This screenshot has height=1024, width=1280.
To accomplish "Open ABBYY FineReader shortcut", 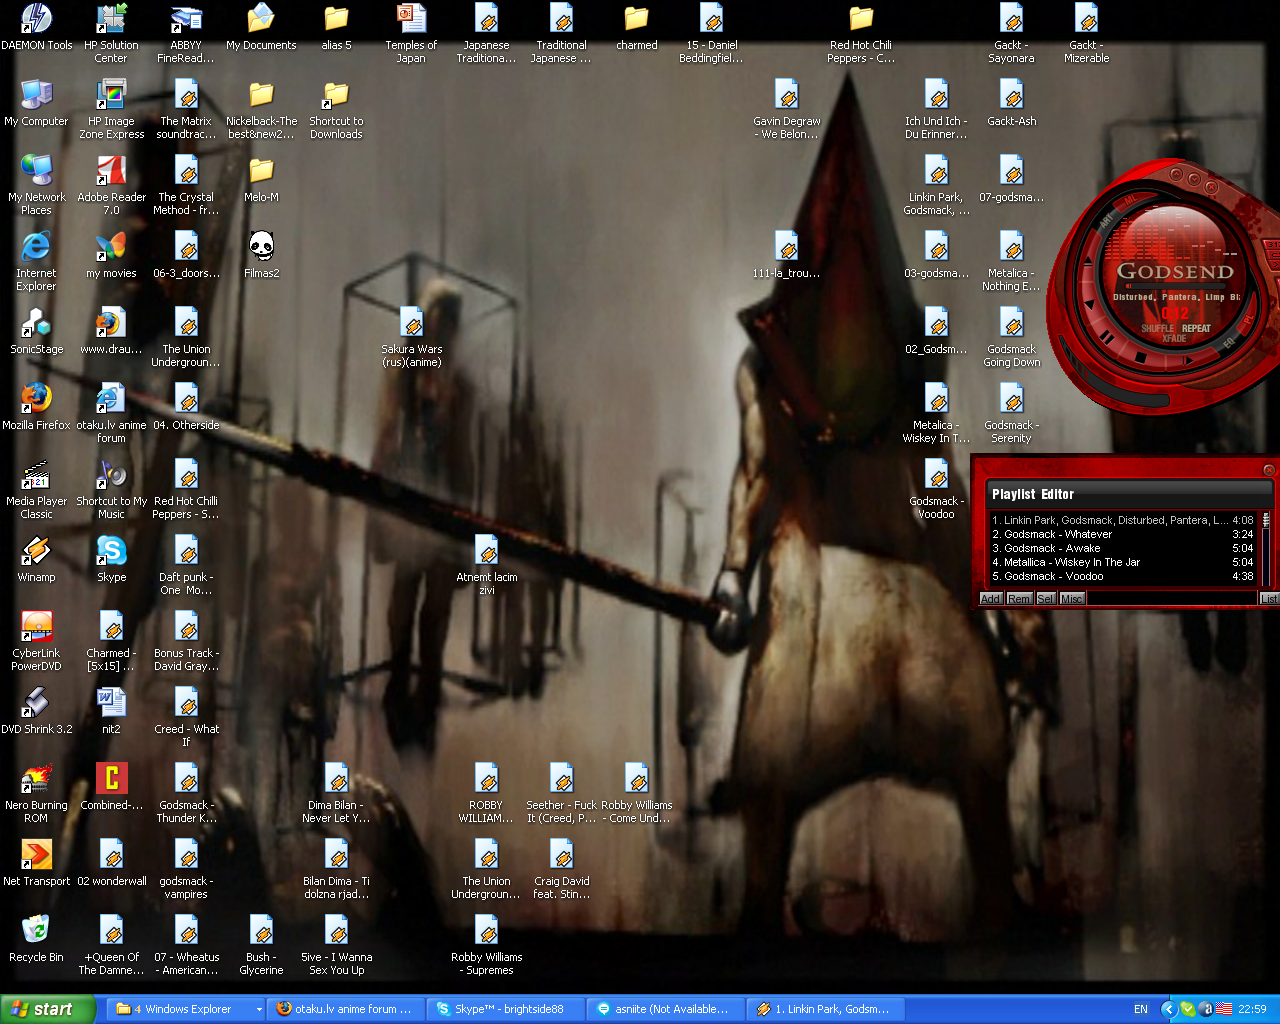I will [186, 34].
